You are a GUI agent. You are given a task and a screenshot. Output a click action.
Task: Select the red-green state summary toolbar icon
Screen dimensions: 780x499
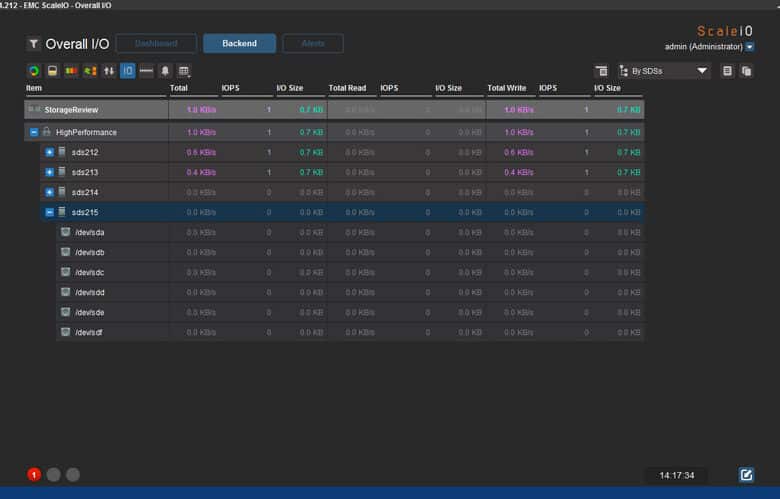tap(71, 71)
